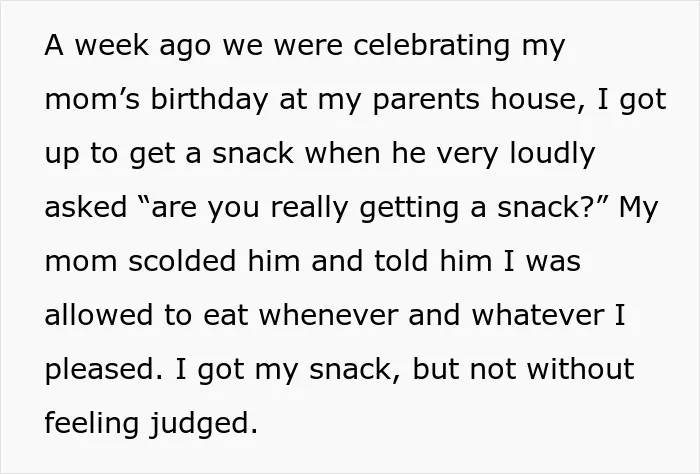Click the word "allowed" at line start

coord(99,315)
